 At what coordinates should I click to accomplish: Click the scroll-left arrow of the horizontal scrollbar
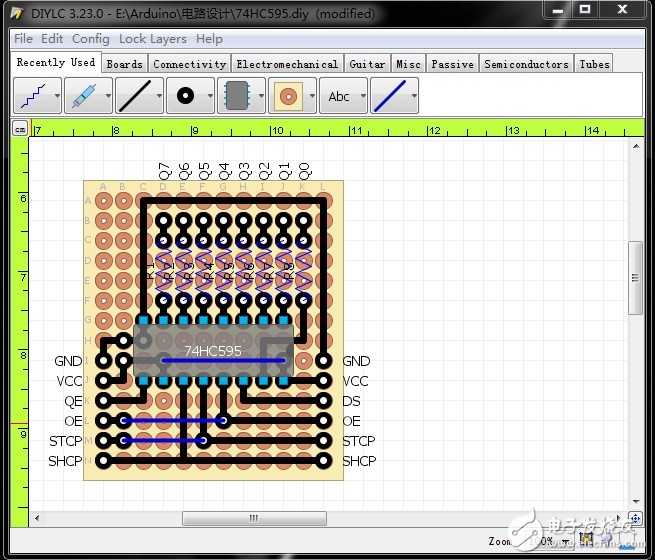pos(37,519)
